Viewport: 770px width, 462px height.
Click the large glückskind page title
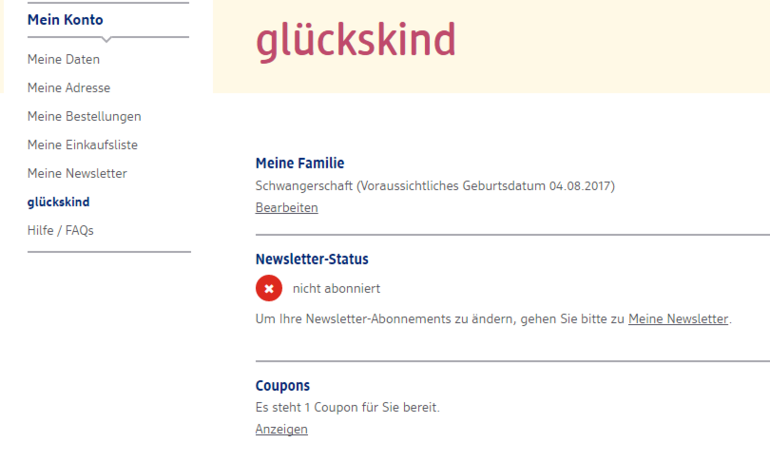[355, 40]
